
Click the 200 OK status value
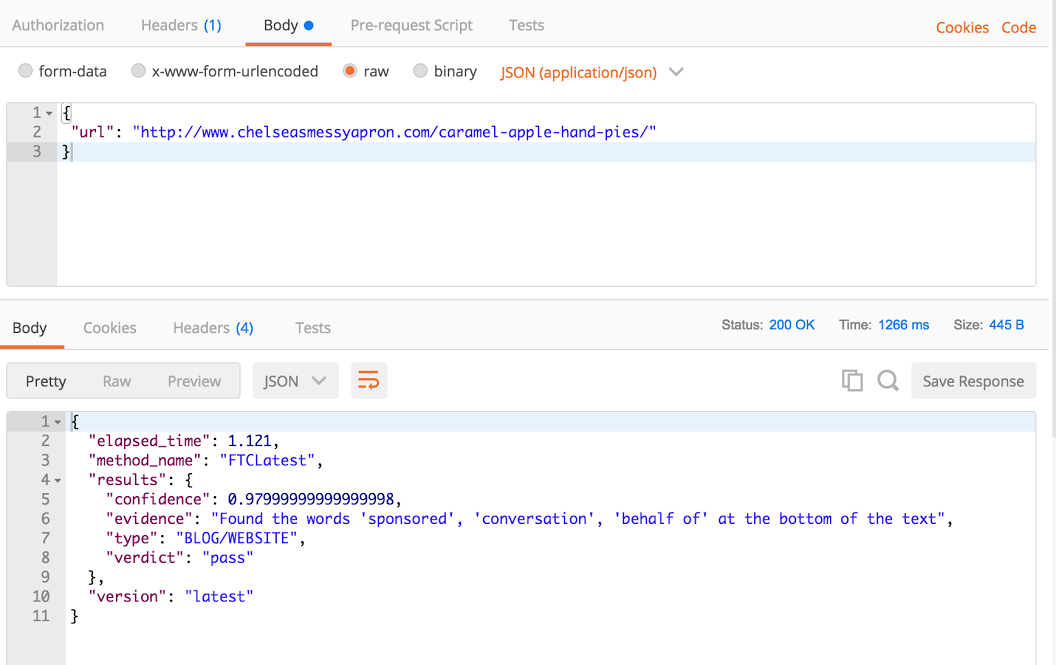tap(792, 325)
